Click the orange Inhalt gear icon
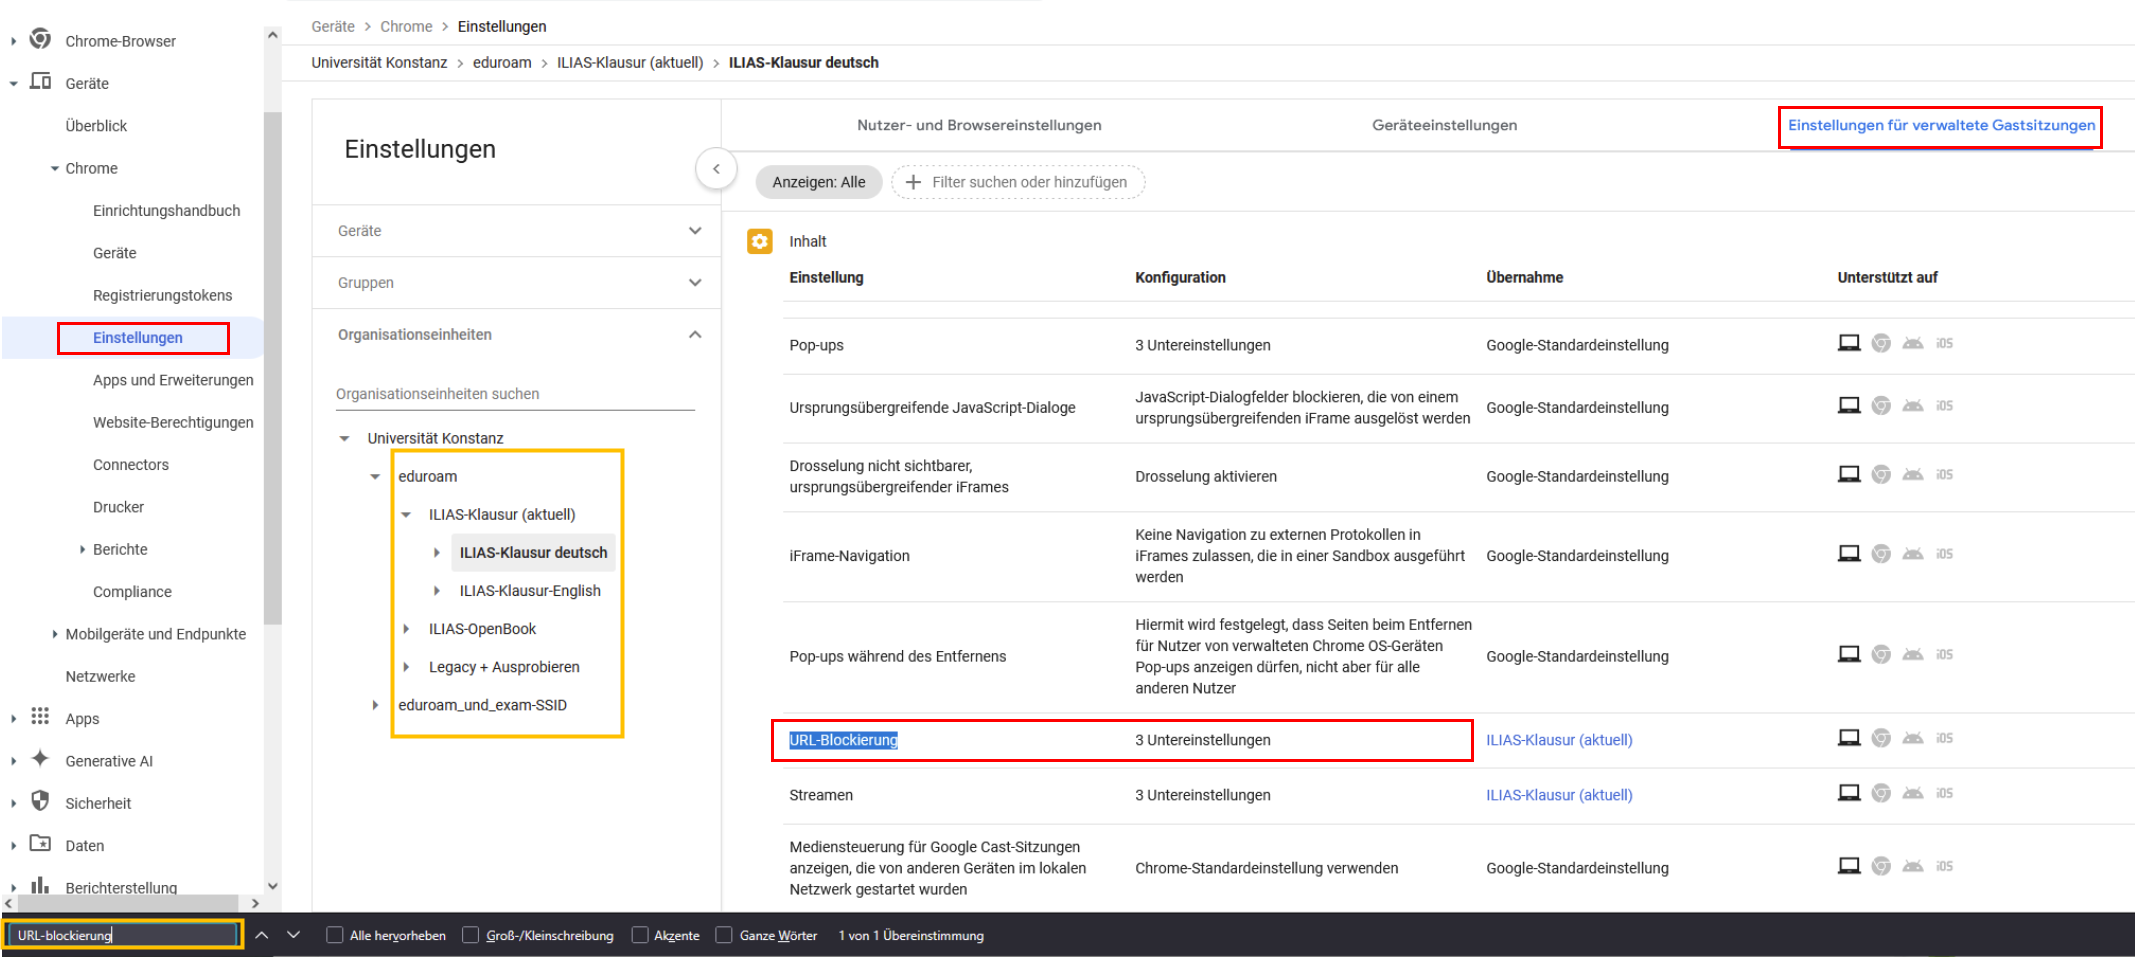This screenshot has width=2135, height=958. point(760,241)
